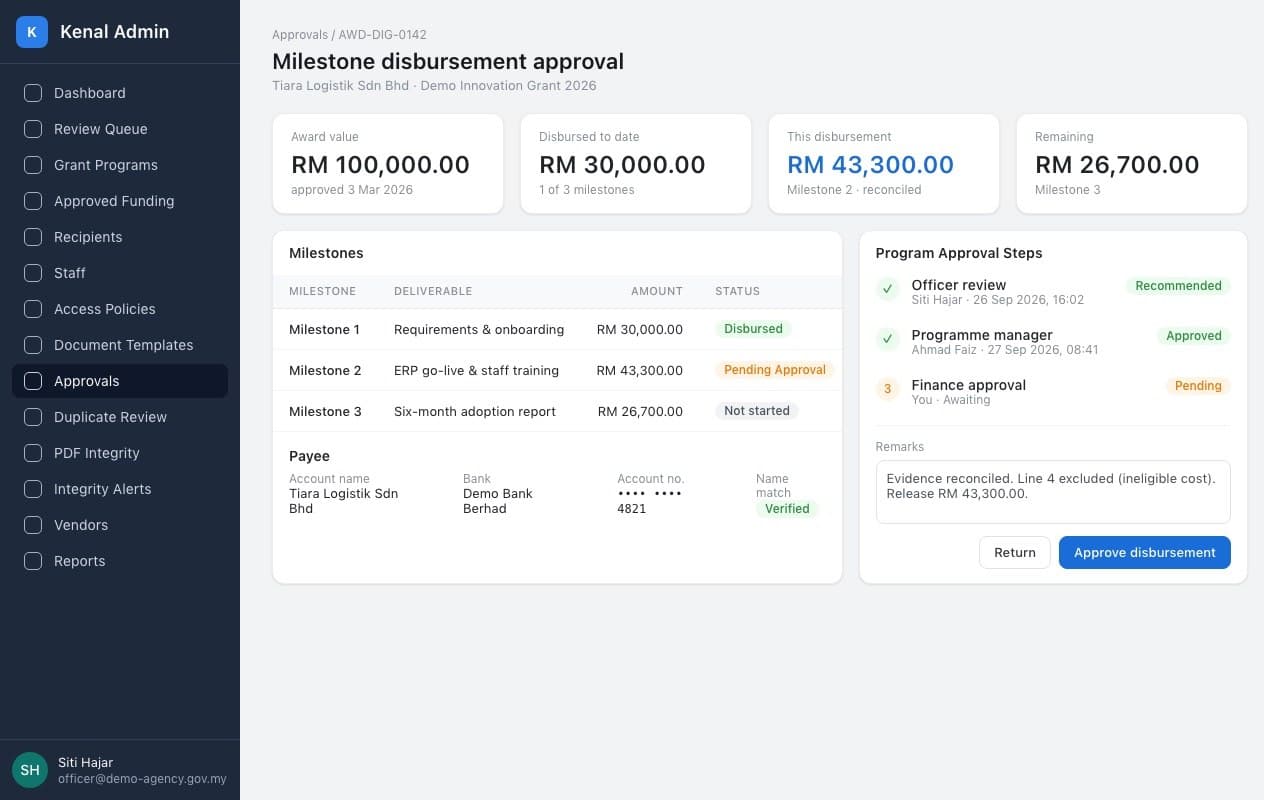The image size is (1264, 800).
Task: Click the Access Policies sidebar icon
Action: coord(33,309)
